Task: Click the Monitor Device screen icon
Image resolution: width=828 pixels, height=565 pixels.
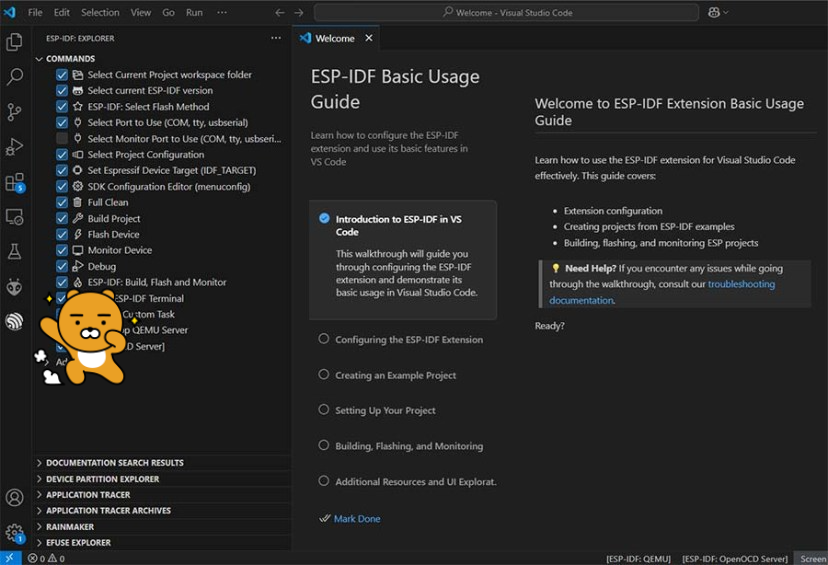Action: tap(78, 250)
